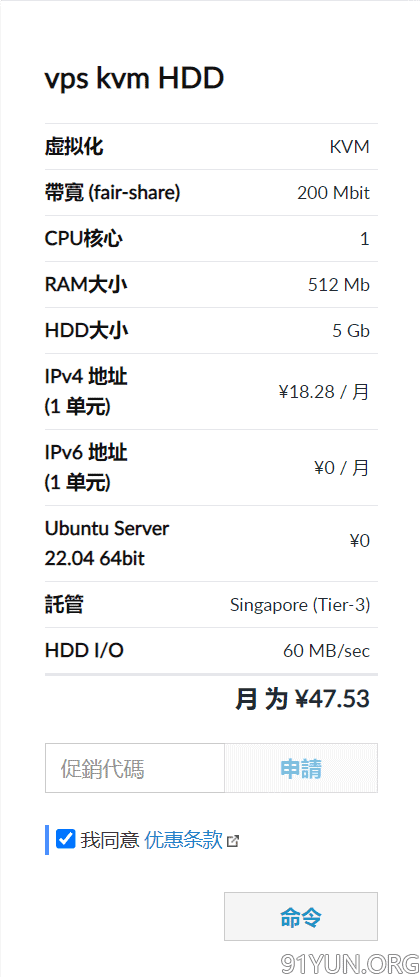Click the 200 Mbit bandwidth value
Screen dimensions: 420x977
(333, 193)
